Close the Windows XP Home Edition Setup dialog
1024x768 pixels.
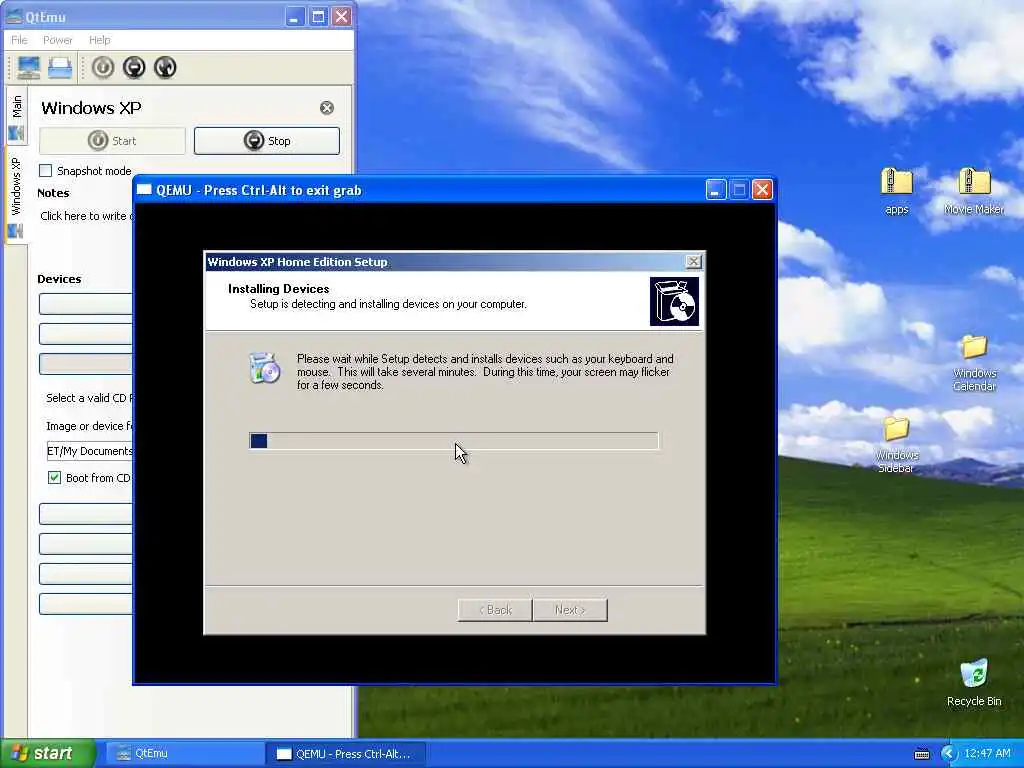coord(693,262)
